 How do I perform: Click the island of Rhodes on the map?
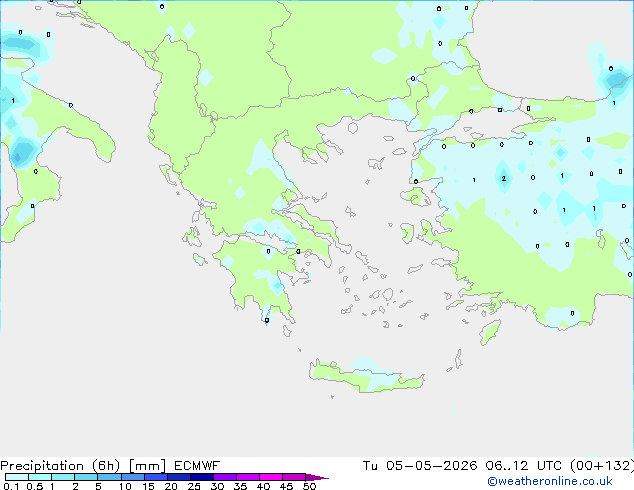point(490,332)
